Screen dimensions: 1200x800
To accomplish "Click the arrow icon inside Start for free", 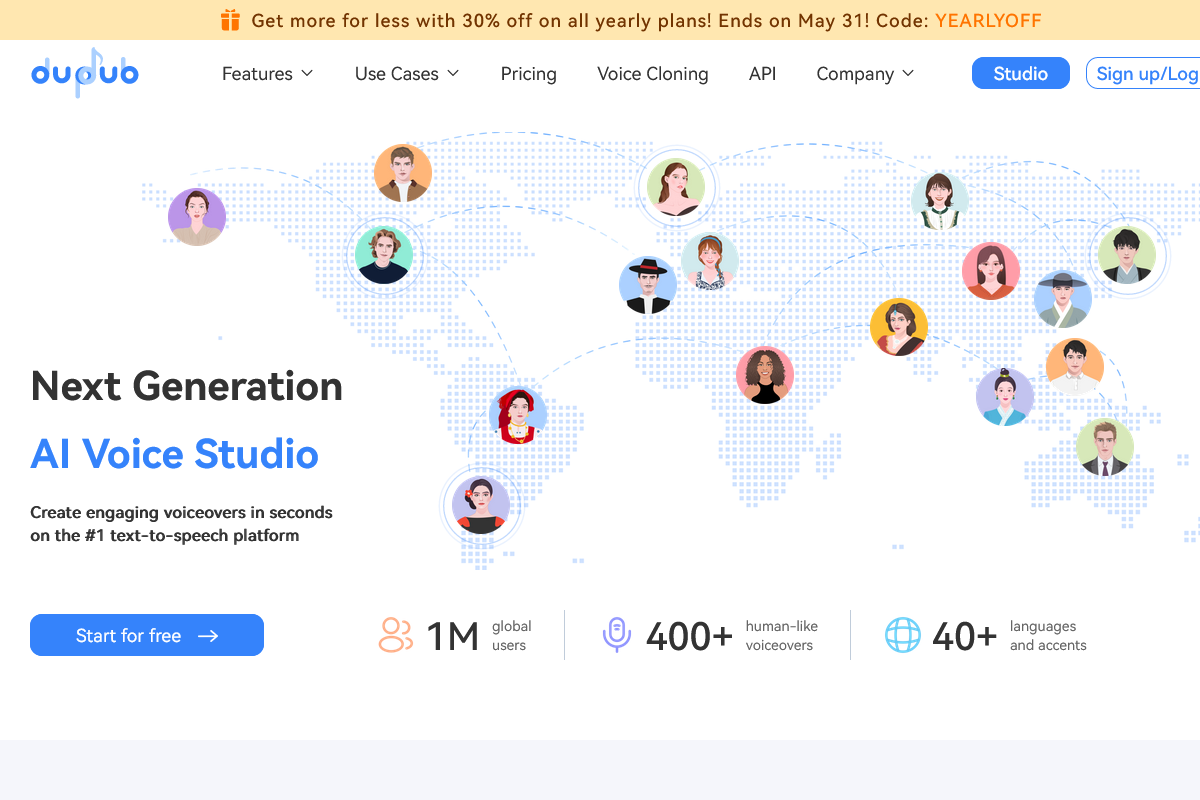I will click(x=208, y=635).
